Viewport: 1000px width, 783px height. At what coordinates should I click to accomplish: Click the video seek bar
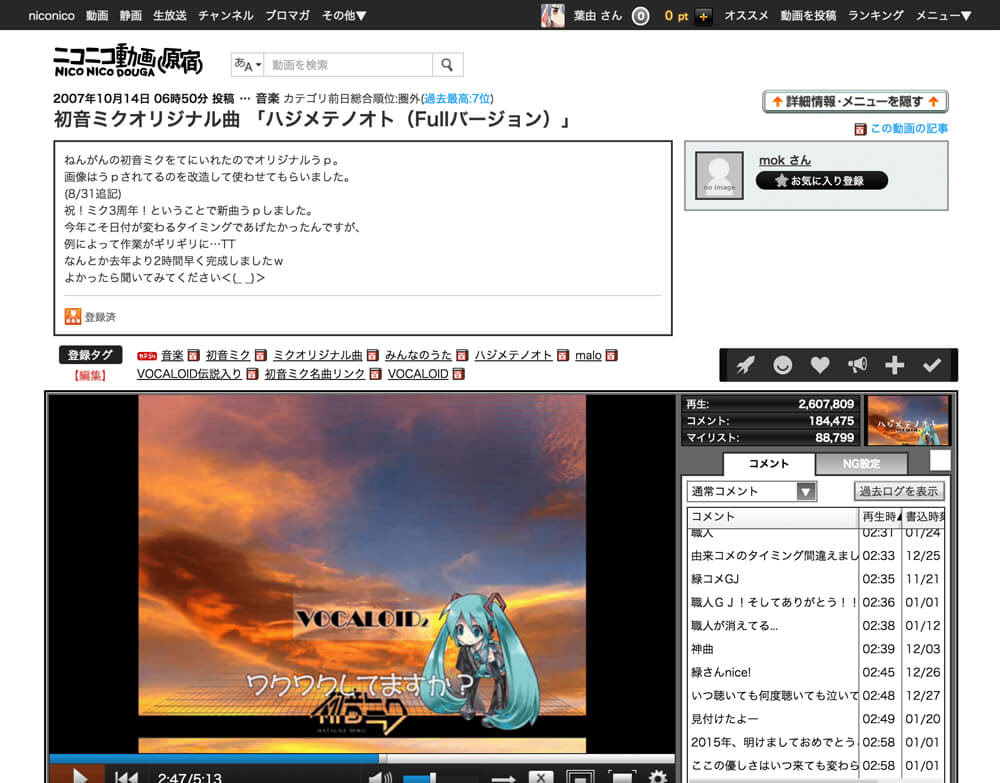coord(362,758)
